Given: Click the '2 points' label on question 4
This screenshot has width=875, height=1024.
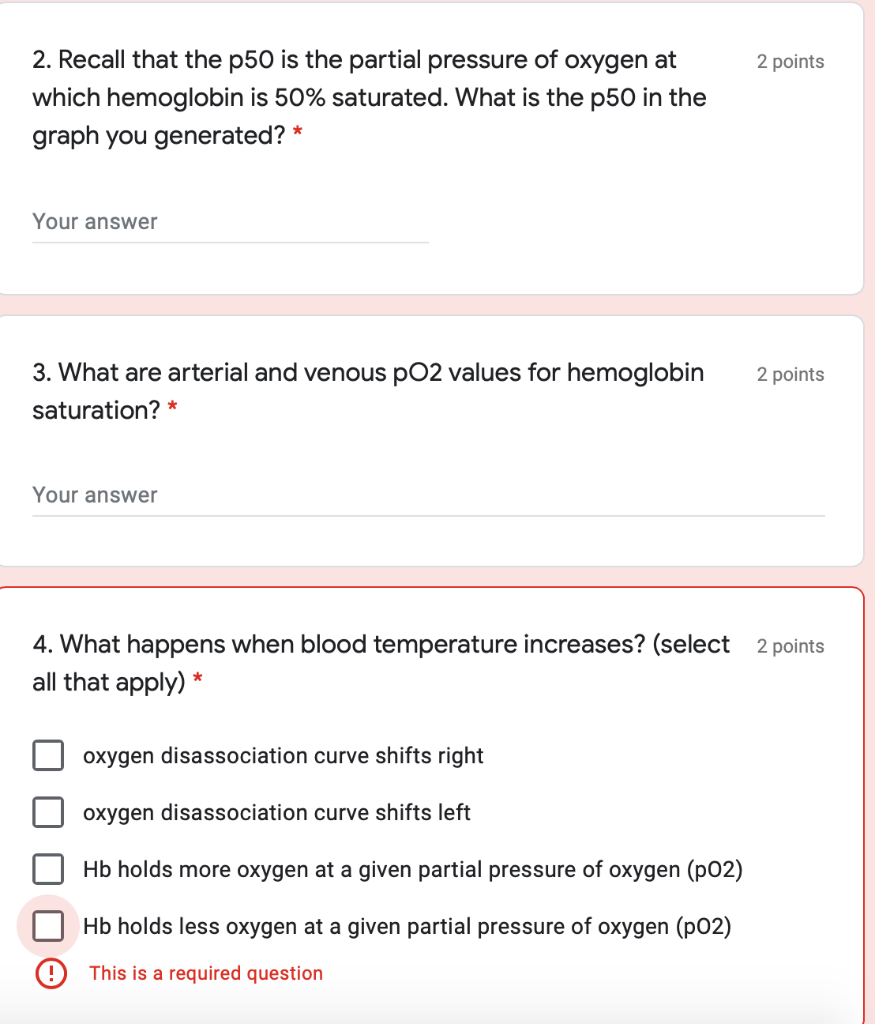Looking at the screenshot, I should [790, 646].
